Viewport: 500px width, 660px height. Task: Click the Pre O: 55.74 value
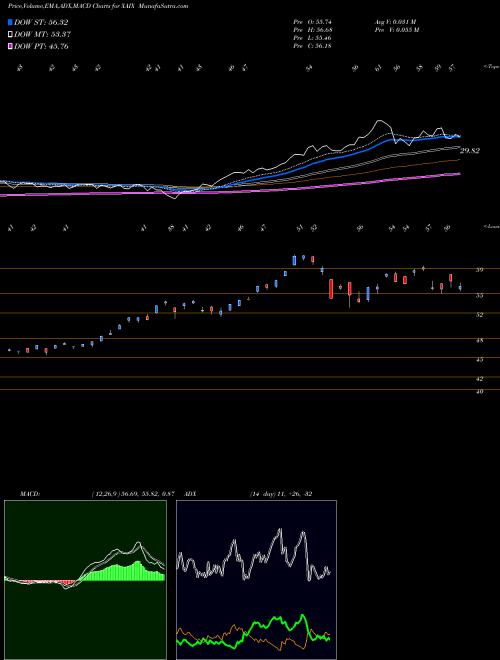(313, 21)
